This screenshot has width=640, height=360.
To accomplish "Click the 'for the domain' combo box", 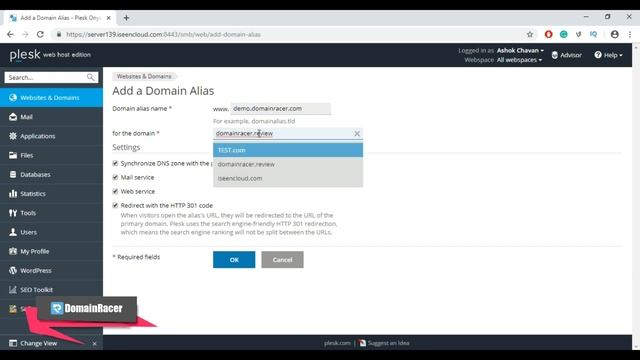I will (x=288, y=133).
